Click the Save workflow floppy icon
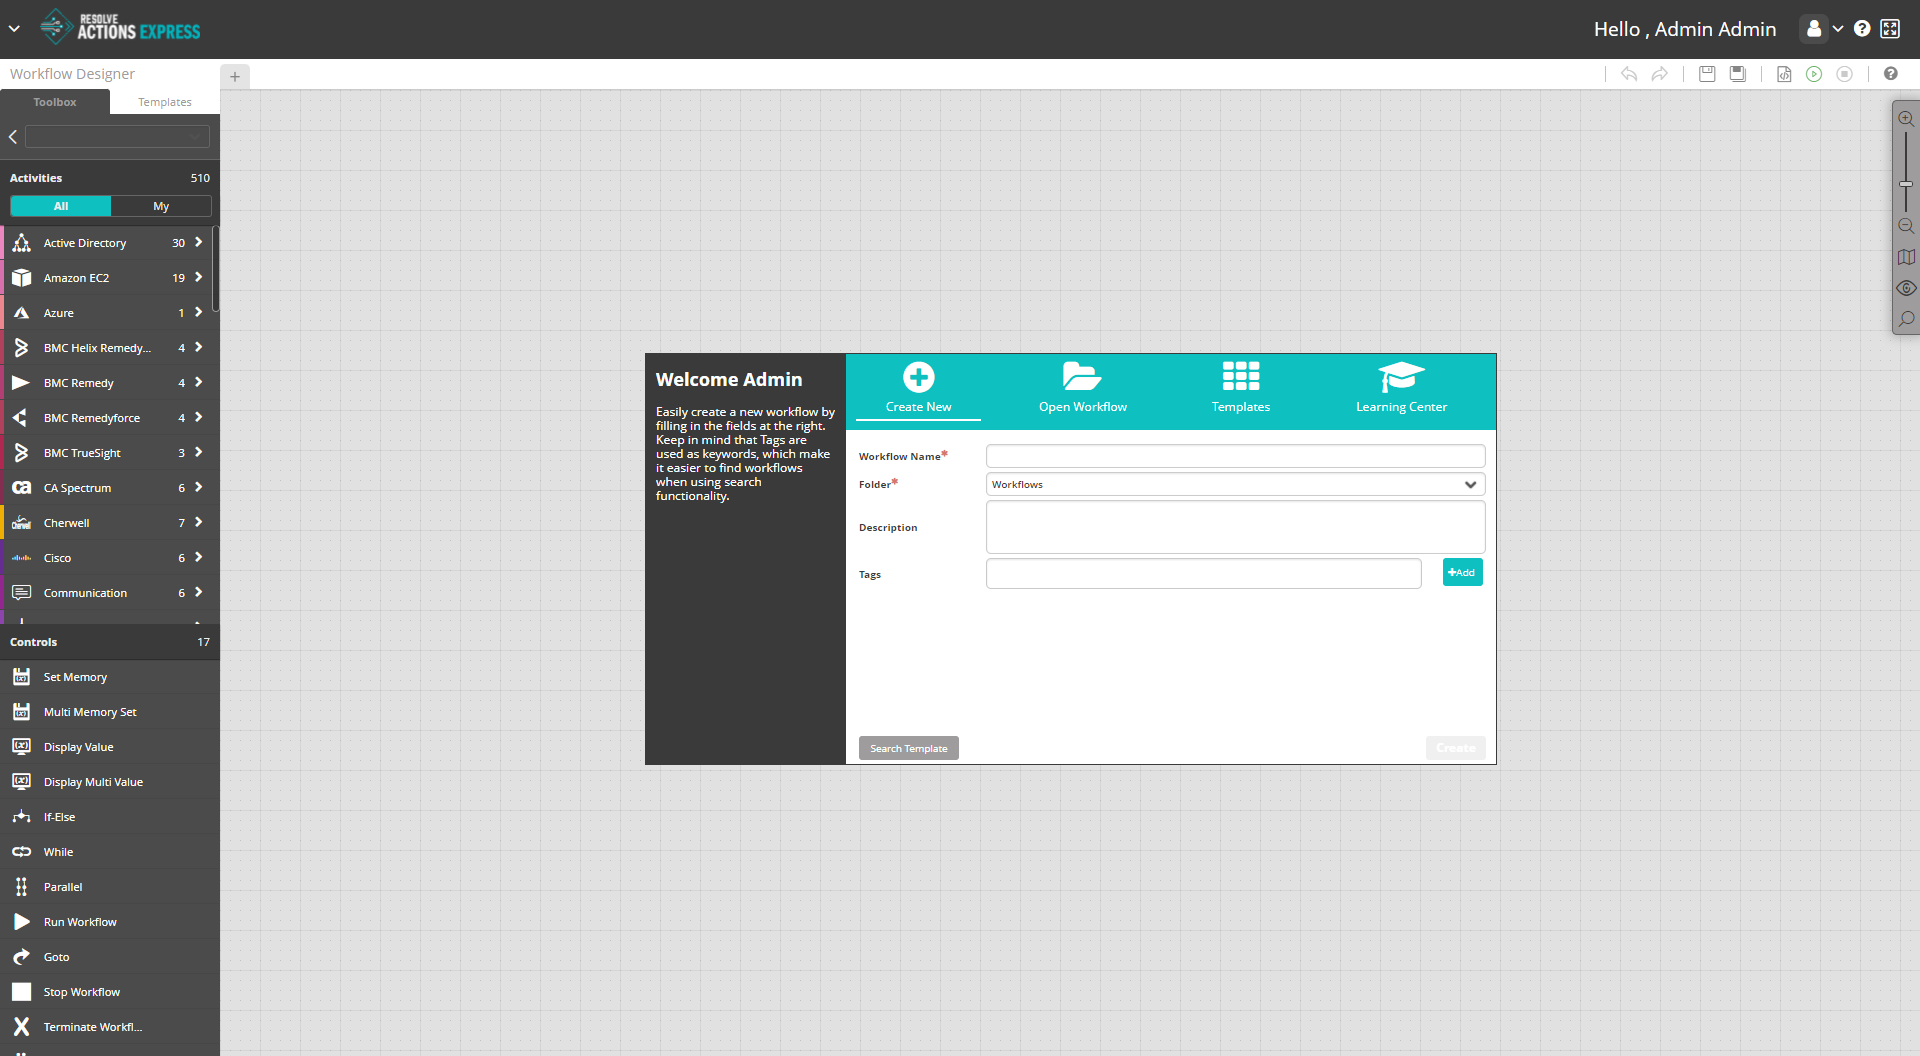The width and height of the screenshot is (1920, 1056). (1707, 74)
